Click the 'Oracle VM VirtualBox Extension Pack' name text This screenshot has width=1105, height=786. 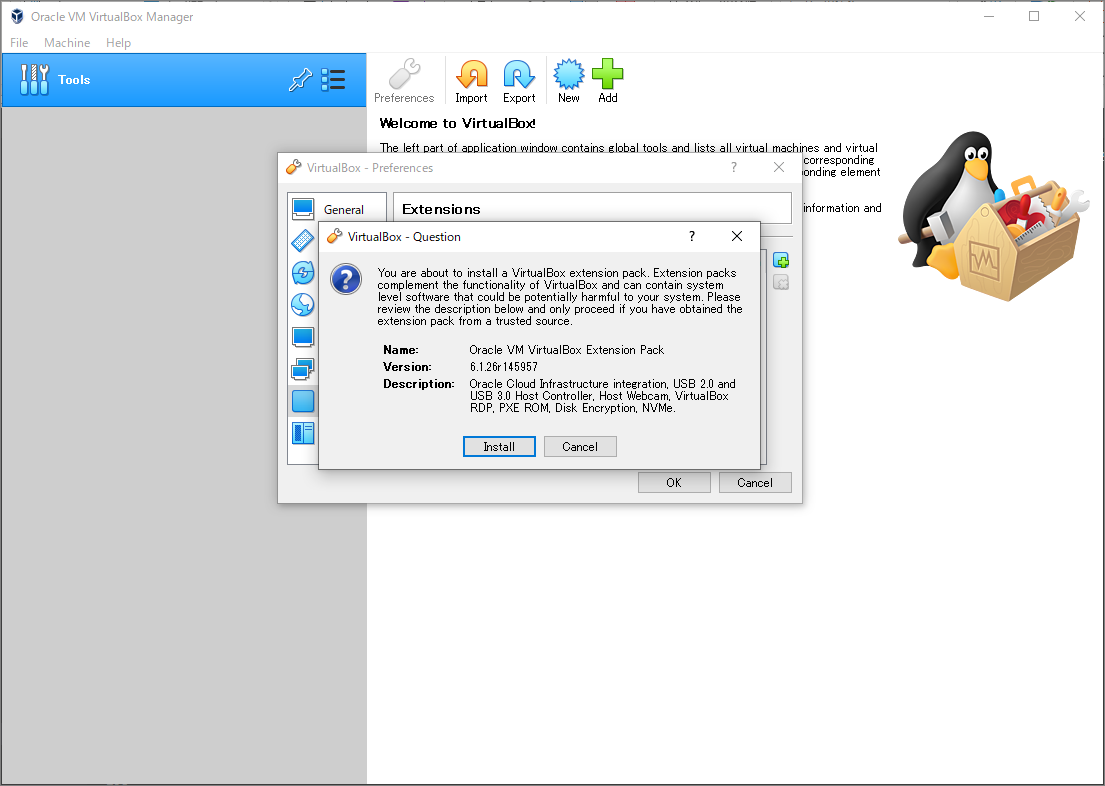tap(567, 350)
